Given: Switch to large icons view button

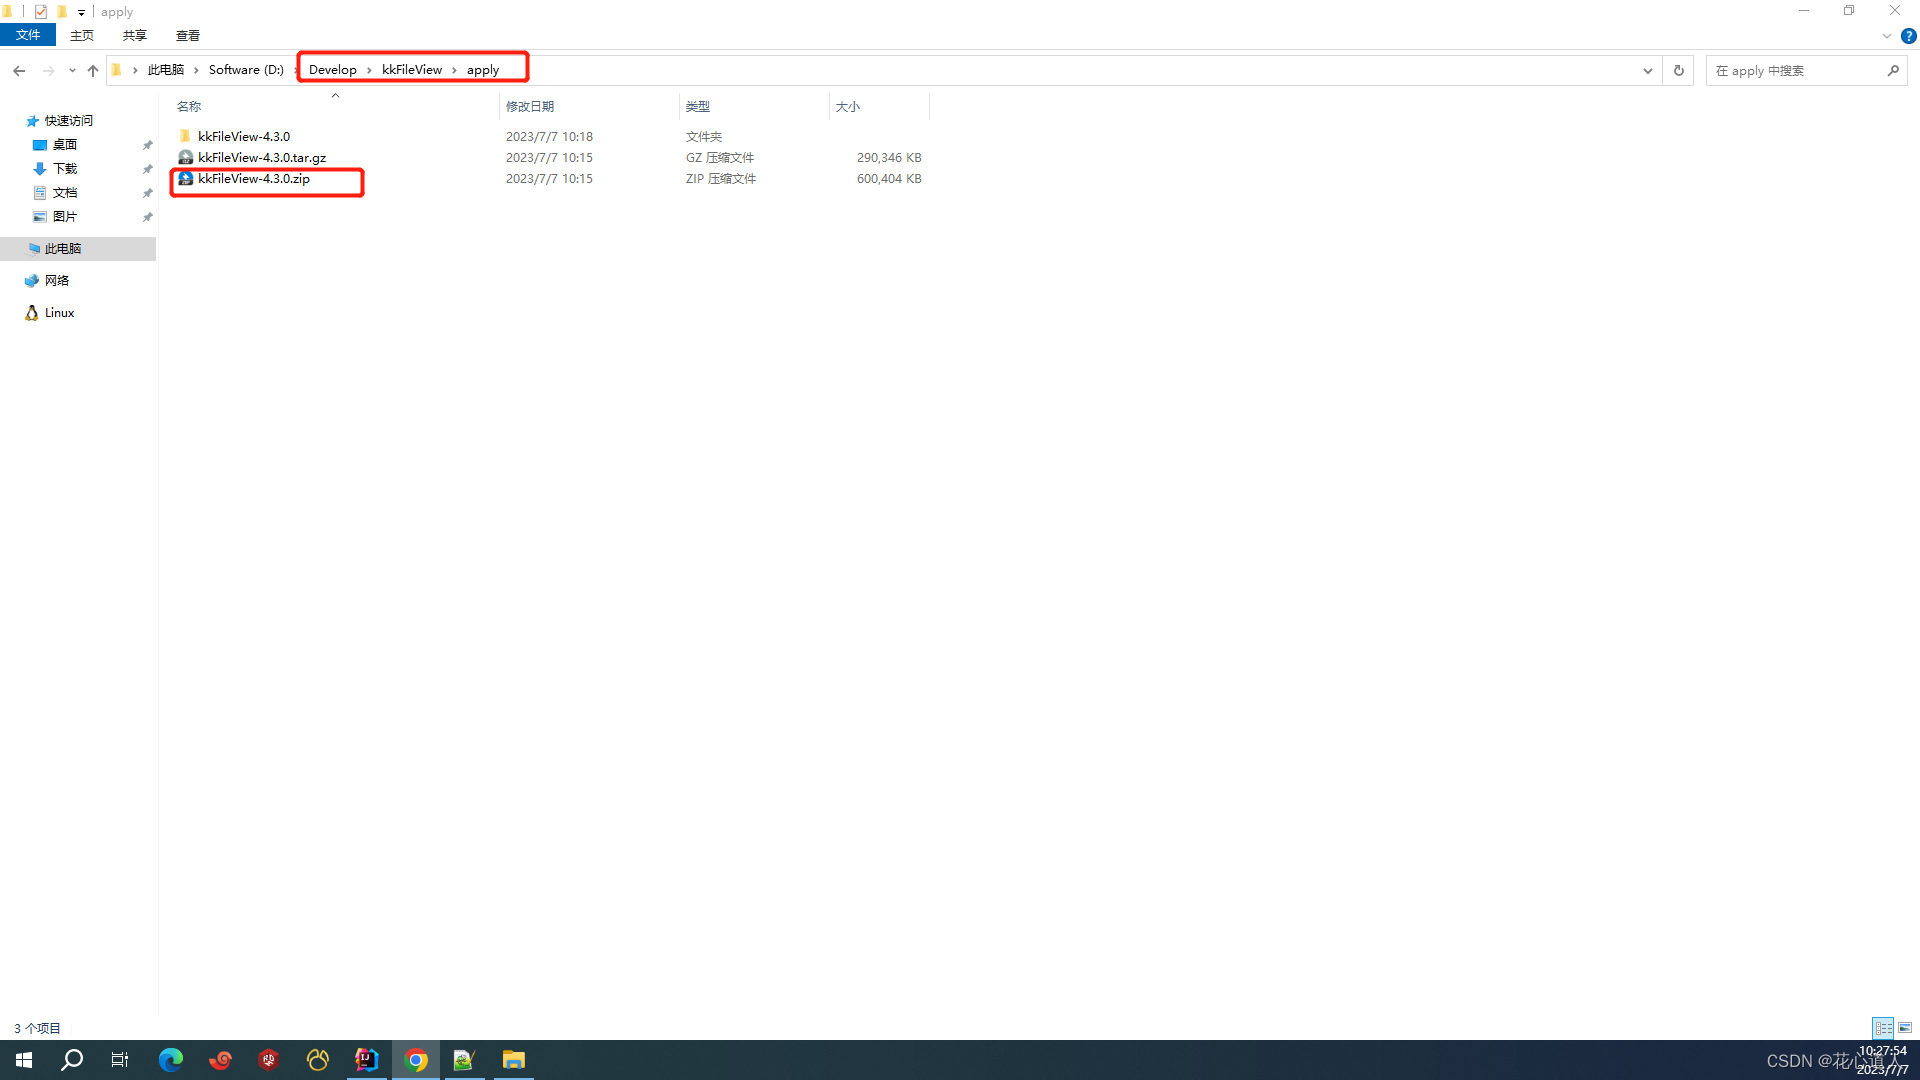Looking at the screenshot, I should click(1905, 1028).
